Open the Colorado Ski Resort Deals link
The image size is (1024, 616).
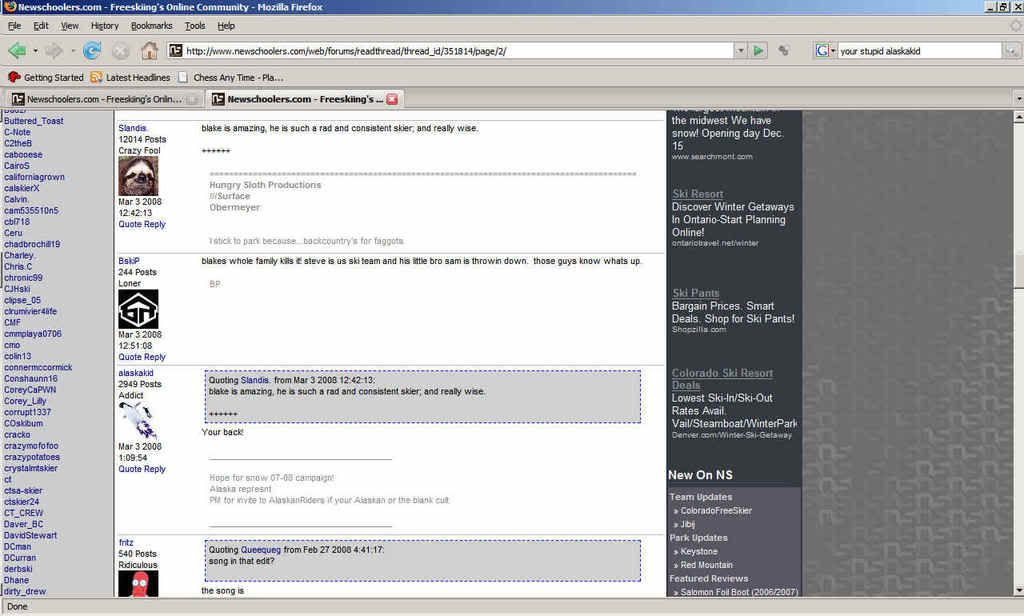[721, 379]
